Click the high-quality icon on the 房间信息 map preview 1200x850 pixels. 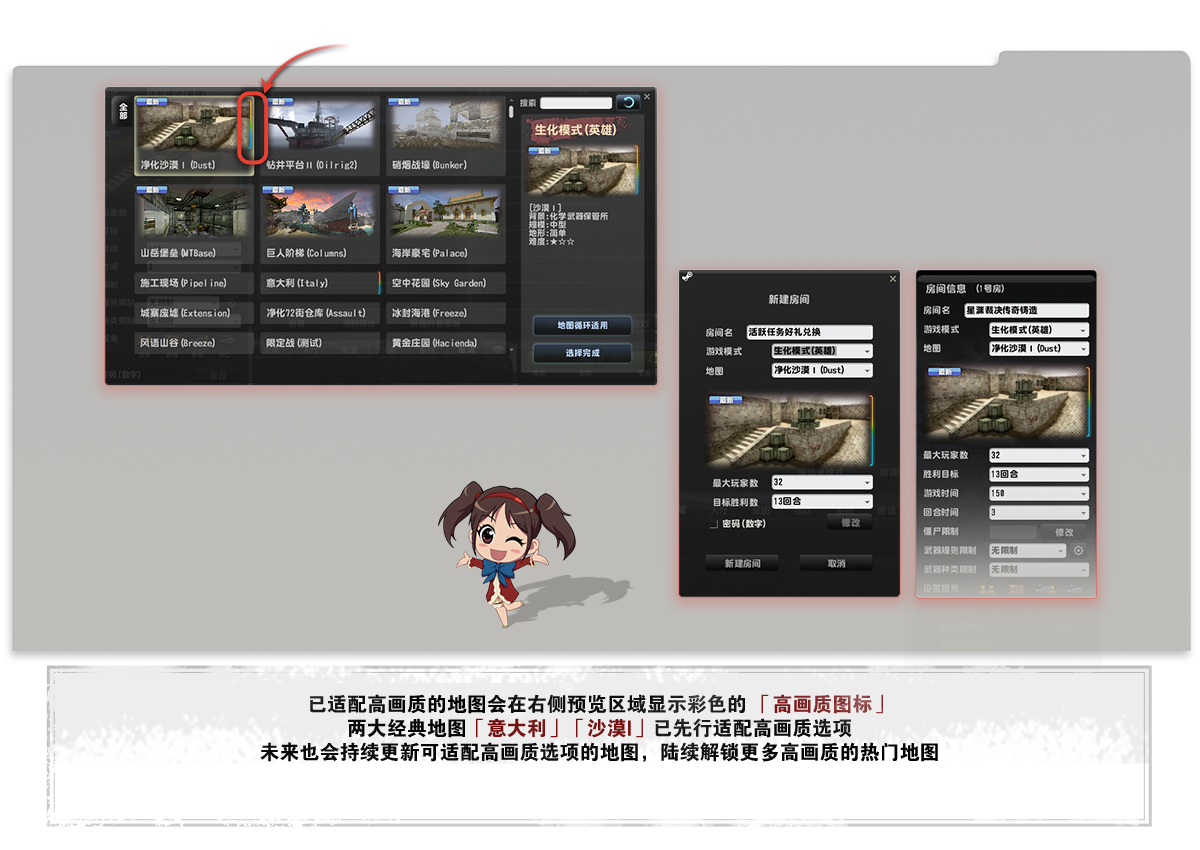(x=1086, y=402)
